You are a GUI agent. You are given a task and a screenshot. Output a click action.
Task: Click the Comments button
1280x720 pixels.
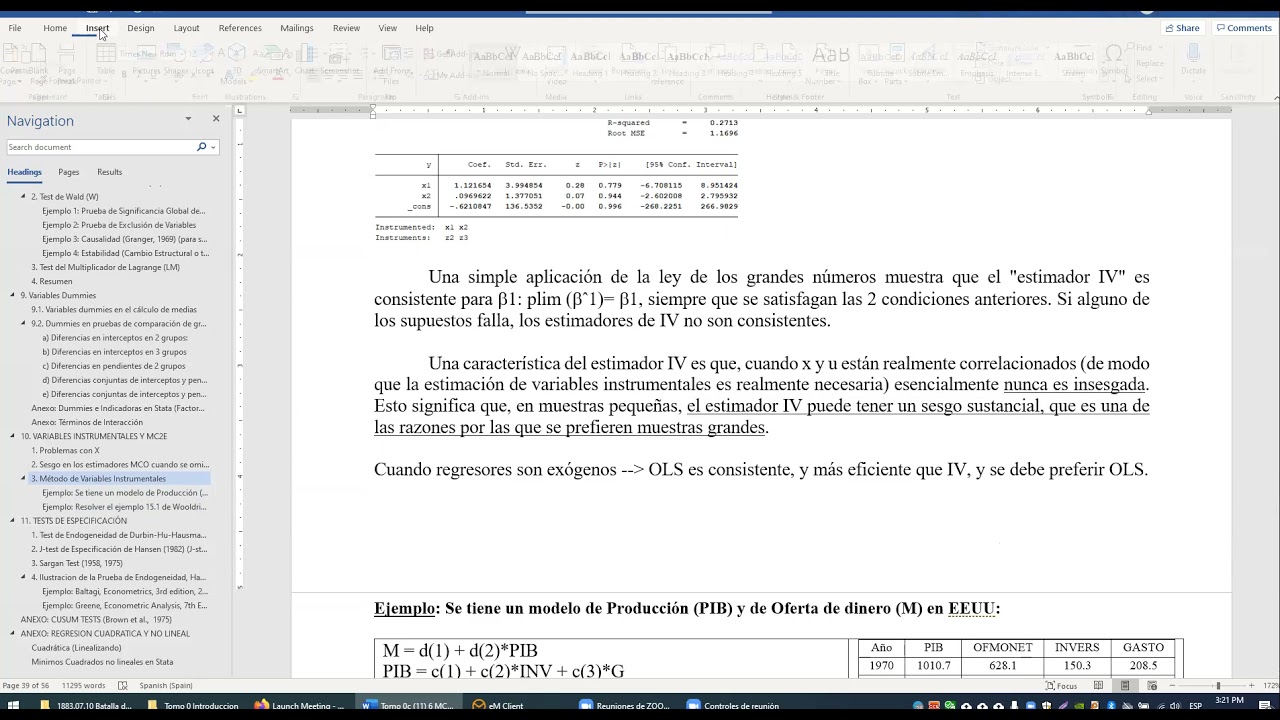pyautogui.click(x=1244, y=28)
